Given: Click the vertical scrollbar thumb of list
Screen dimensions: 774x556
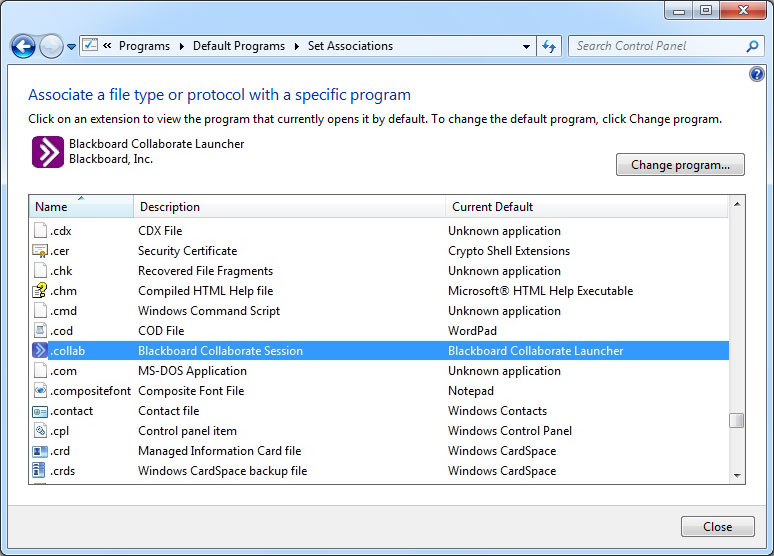Looking at the screenshot, I should 736,420.
